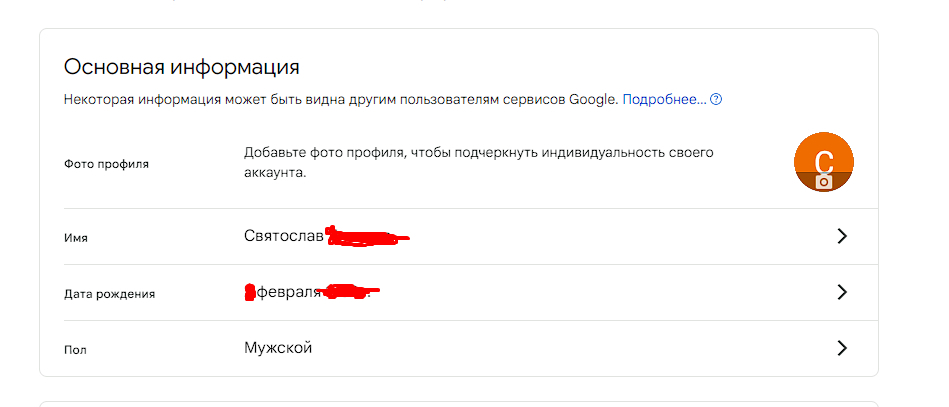
Task: Click the camera icon on avatar
Action: point(824,182)
